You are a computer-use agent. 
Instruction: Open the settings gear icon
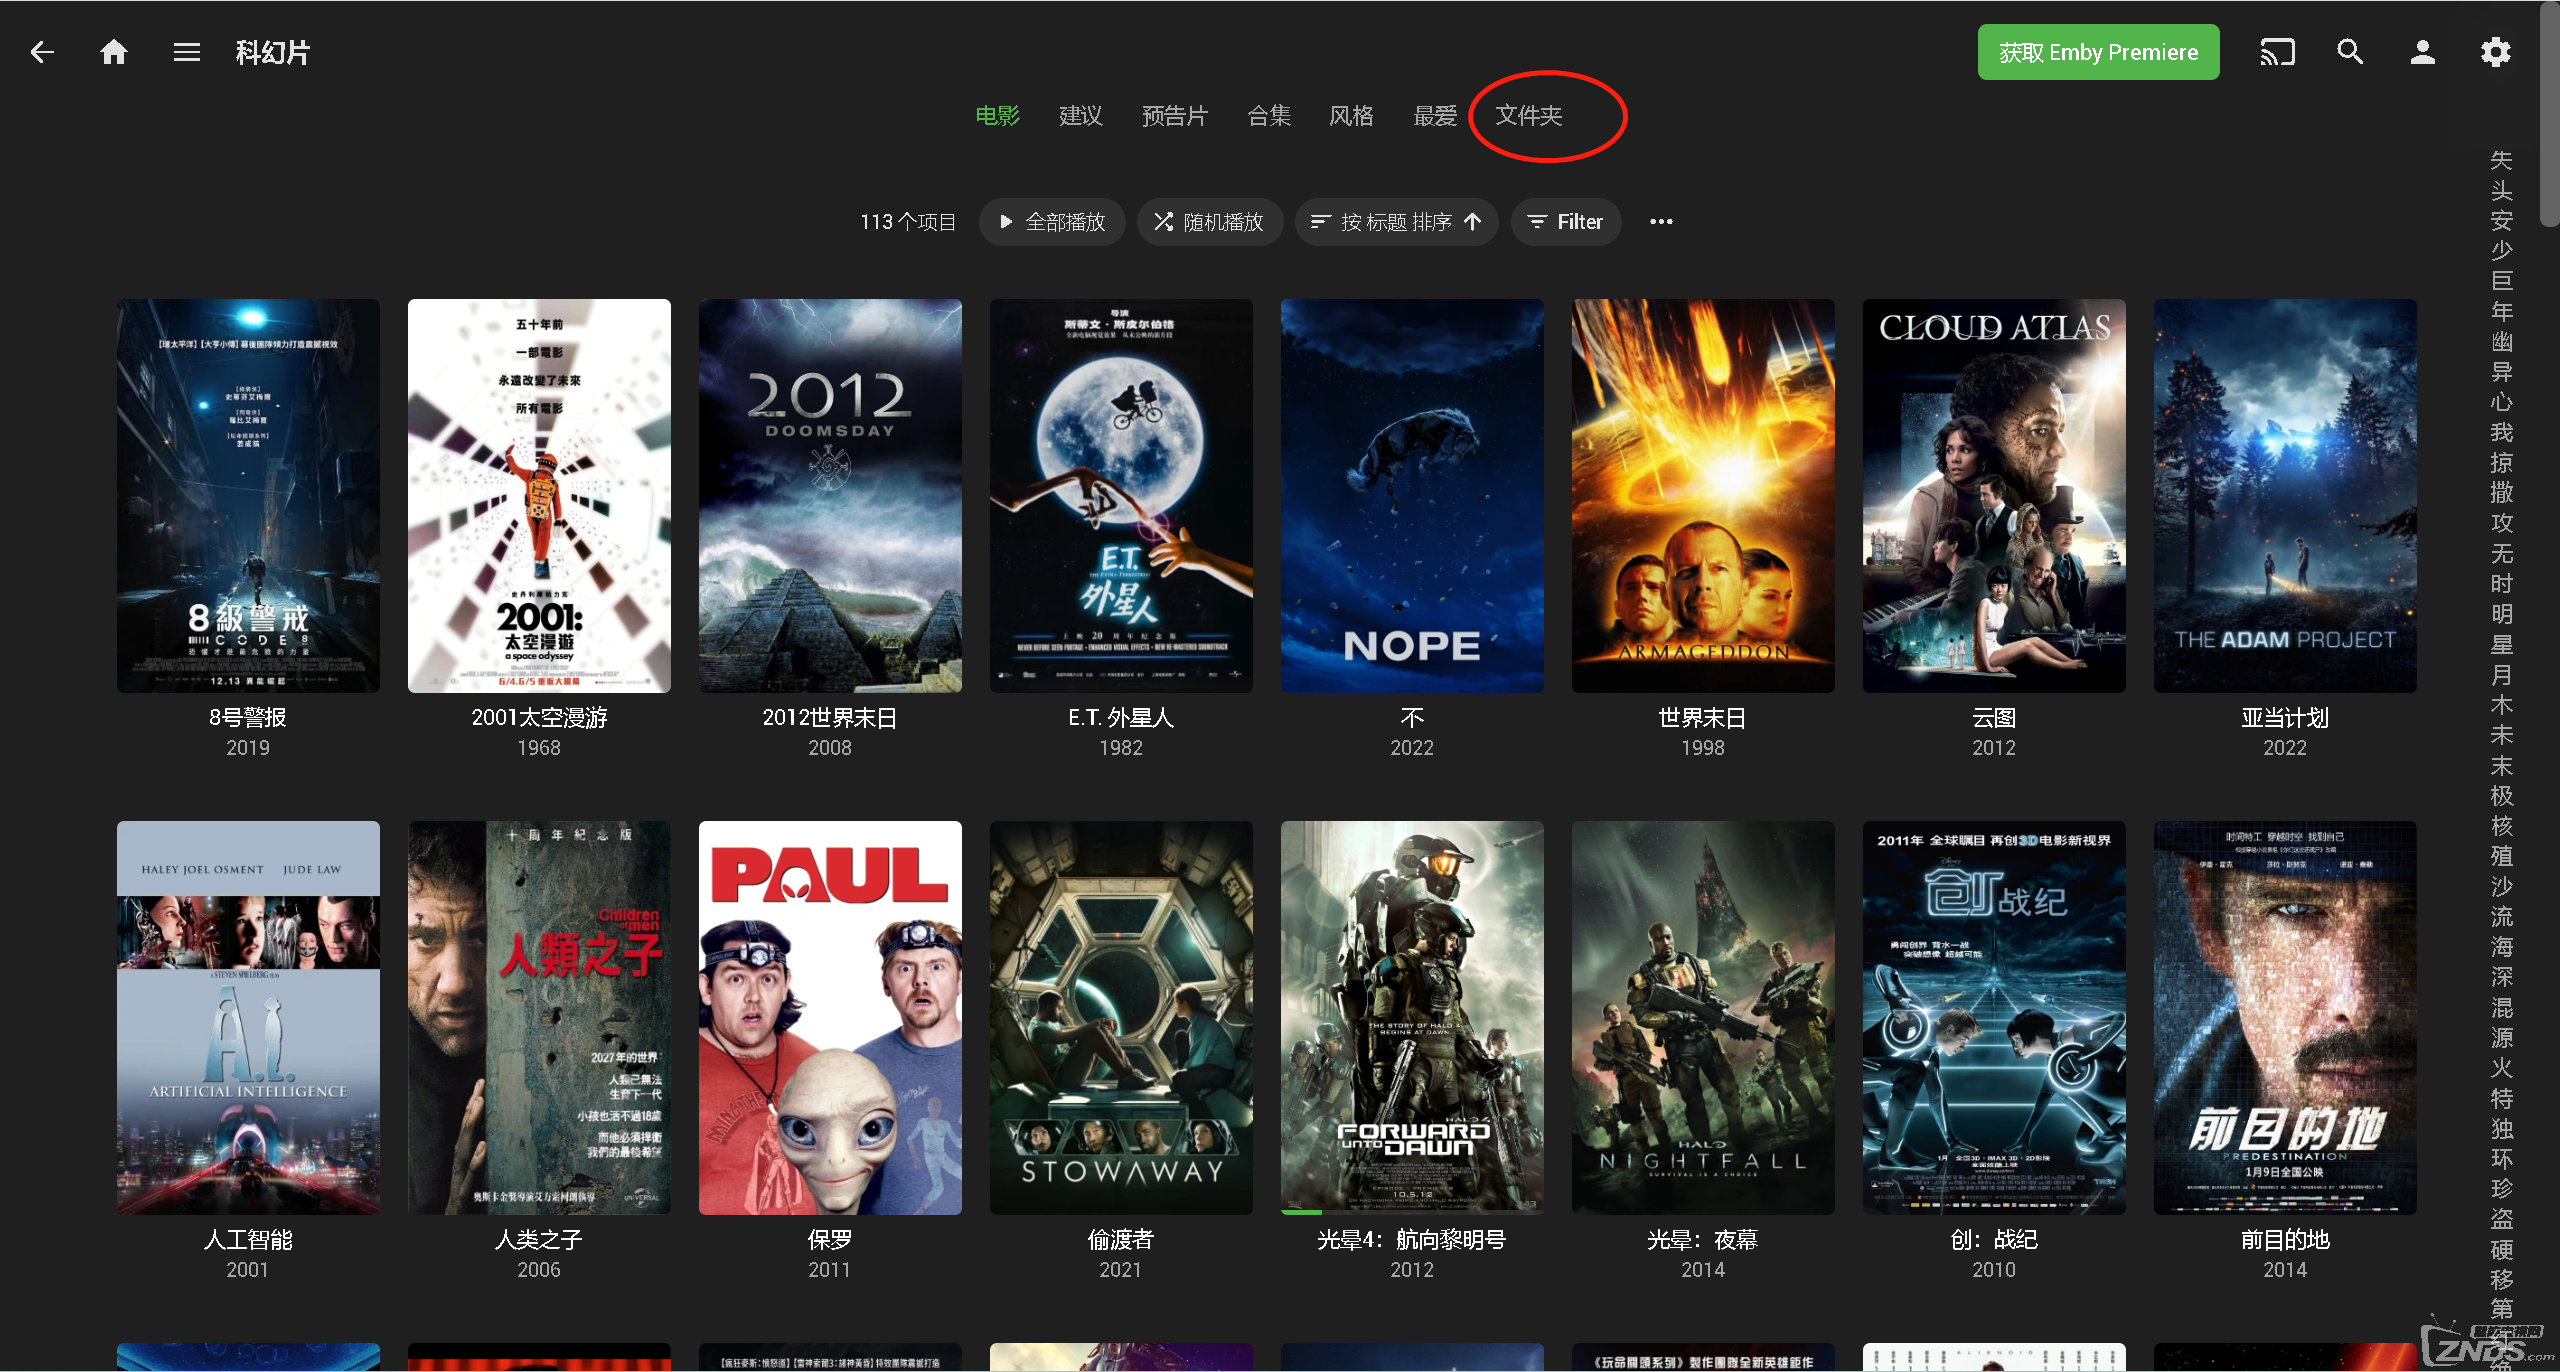point(2496,52)
